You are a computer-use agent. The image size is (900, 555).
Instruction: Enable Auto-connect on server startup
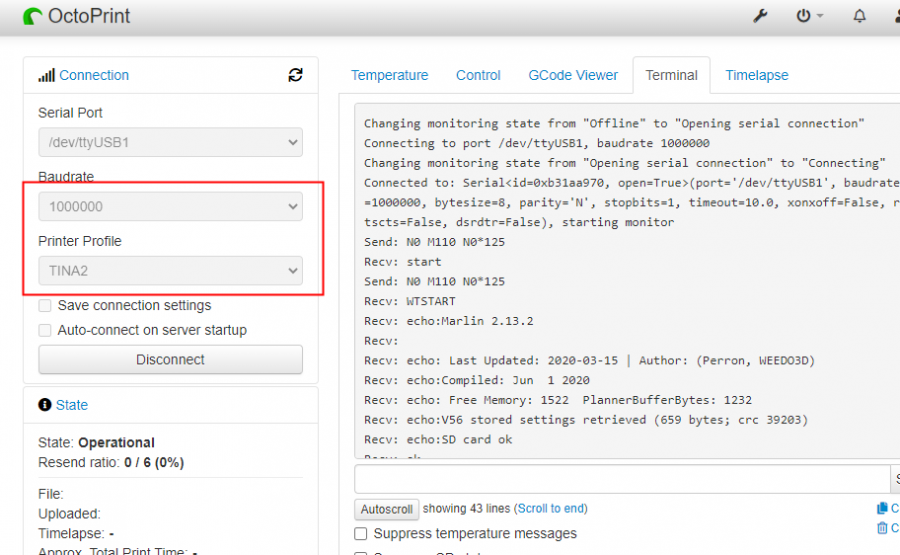(x=45, y=330)
